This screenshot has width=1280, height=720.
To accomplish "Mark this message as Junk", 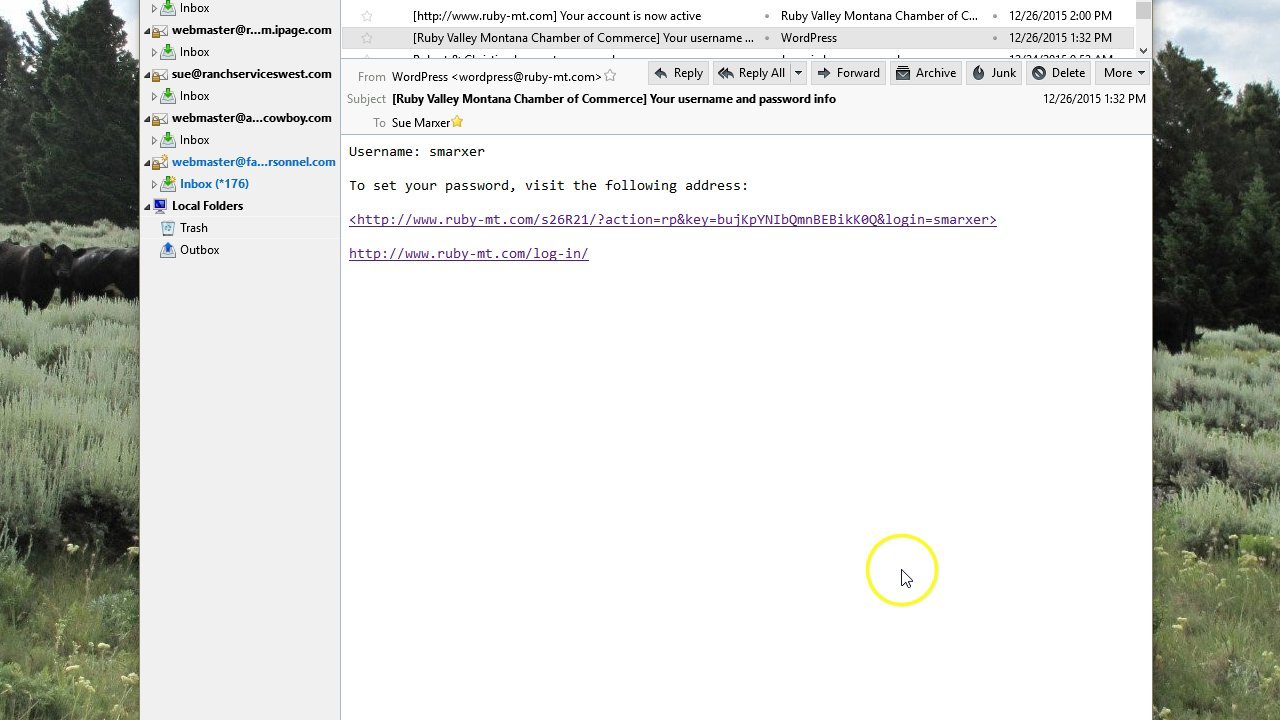I will (993, 73).
